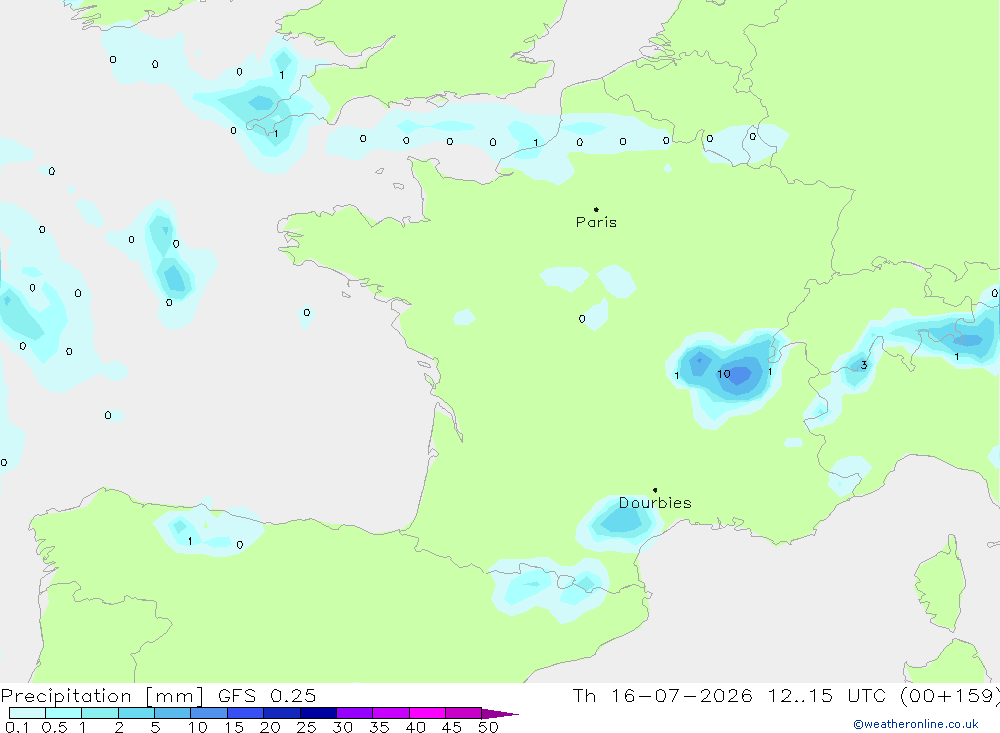Select the magenta 40 mm legend swatch
This screenshot has width=1000, height=733.
(427, 713)
